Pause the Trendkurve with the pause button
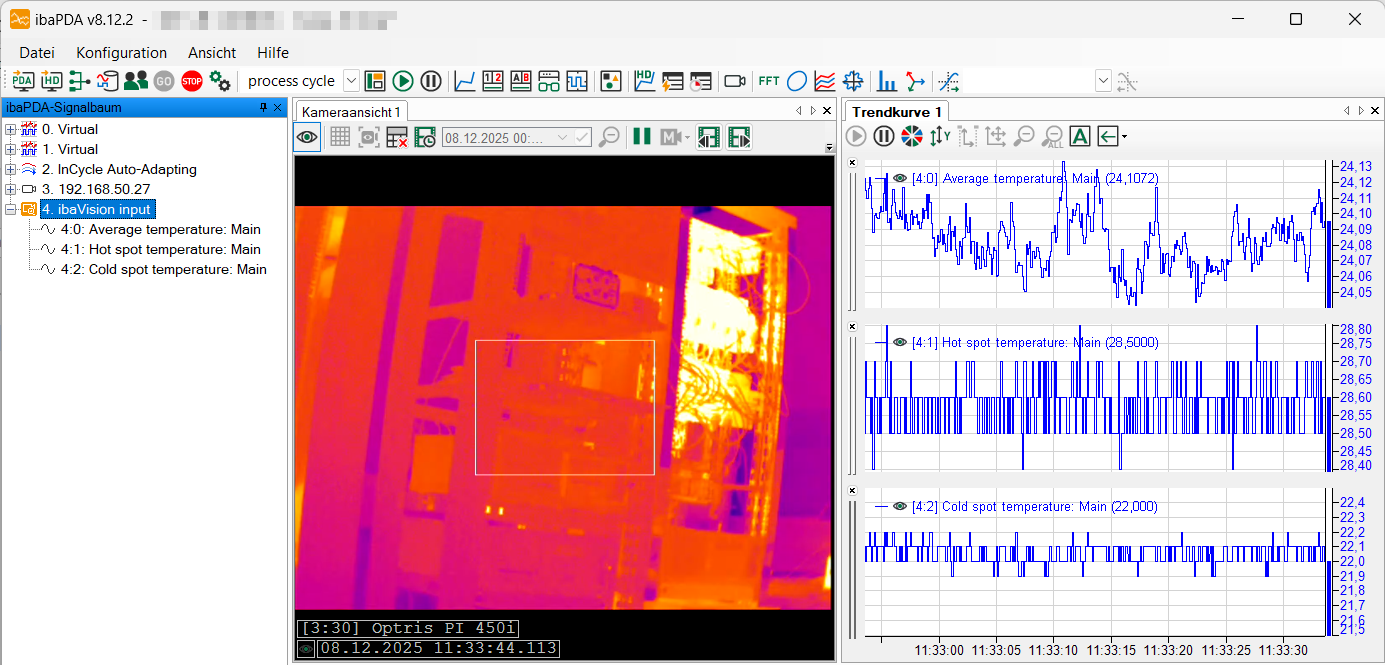The height and width of the screenshot is (665, 1385). (884, 136)
